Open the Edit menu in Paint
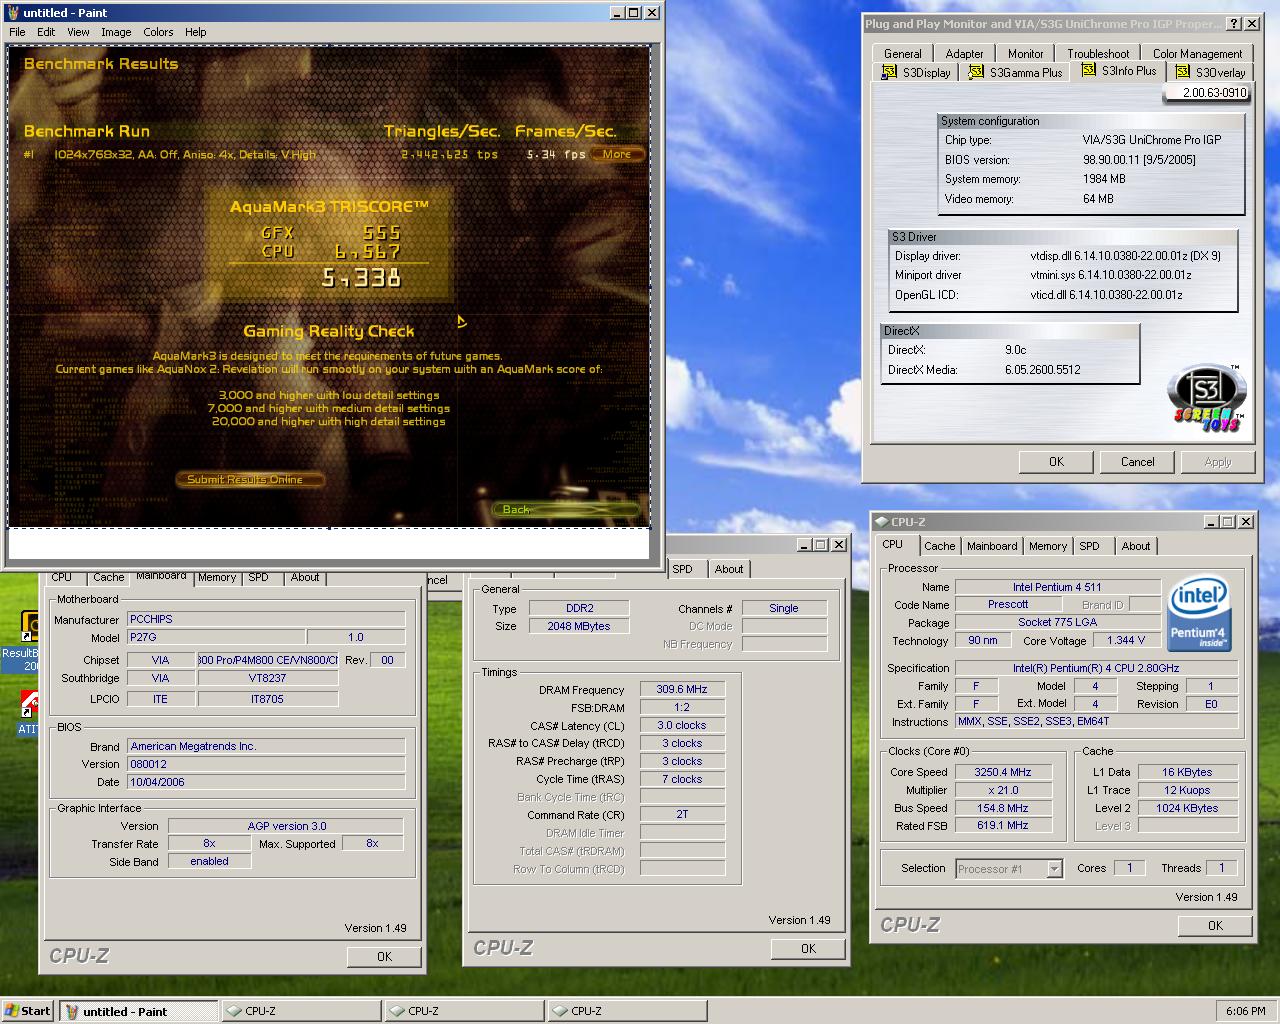This screenshot has width=1280, height=1024. [x=46, y=32]
